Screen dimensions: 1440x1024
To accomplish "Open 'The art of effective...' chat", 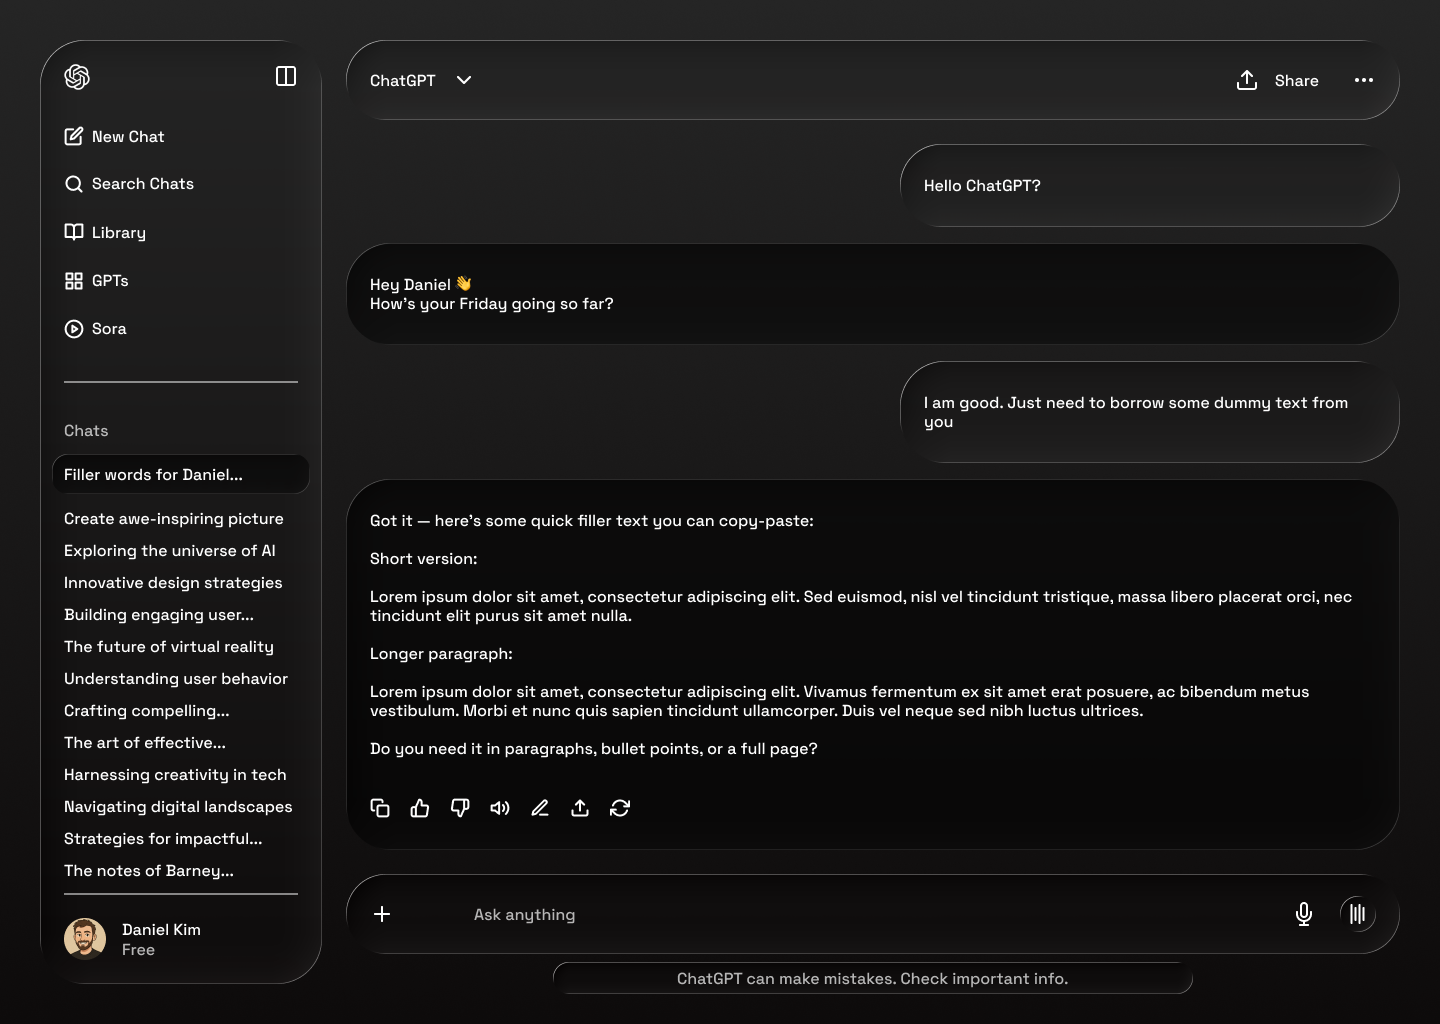I will [x=145, y=743].
